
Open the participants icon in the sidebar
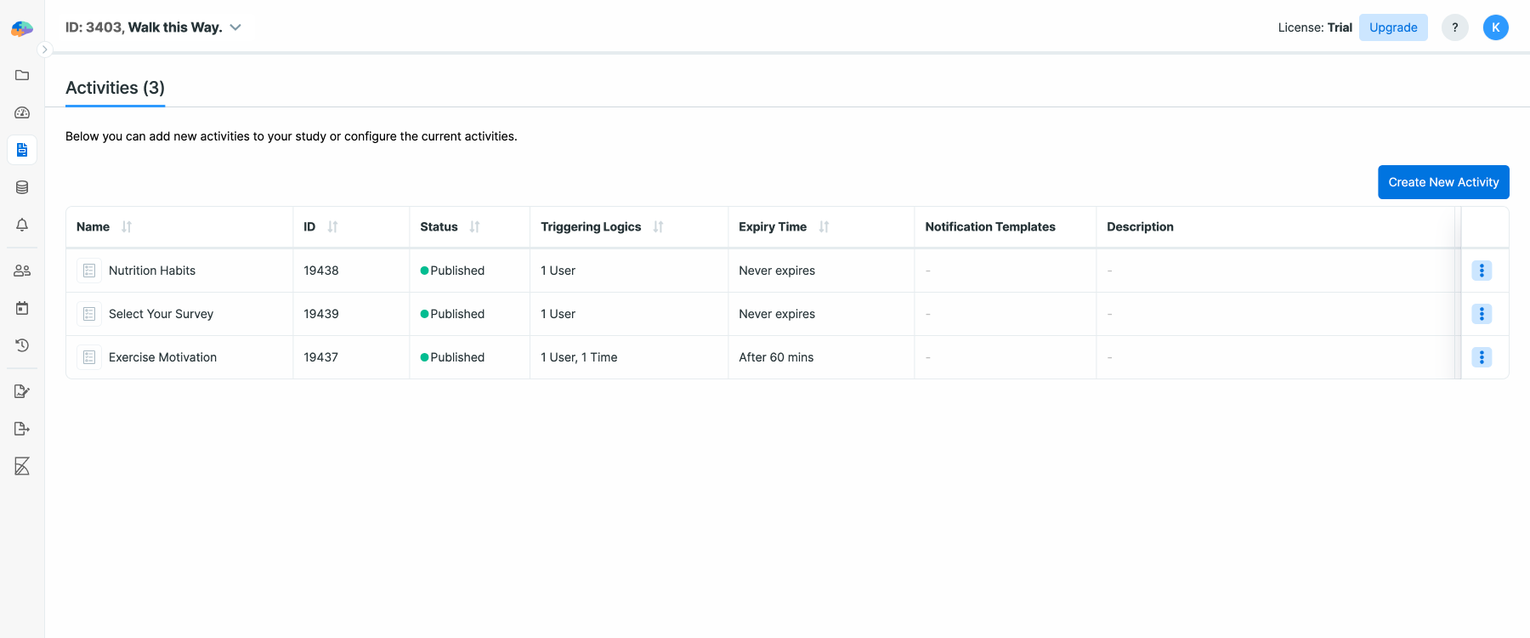pyautogui.click(x=22, y=269)
